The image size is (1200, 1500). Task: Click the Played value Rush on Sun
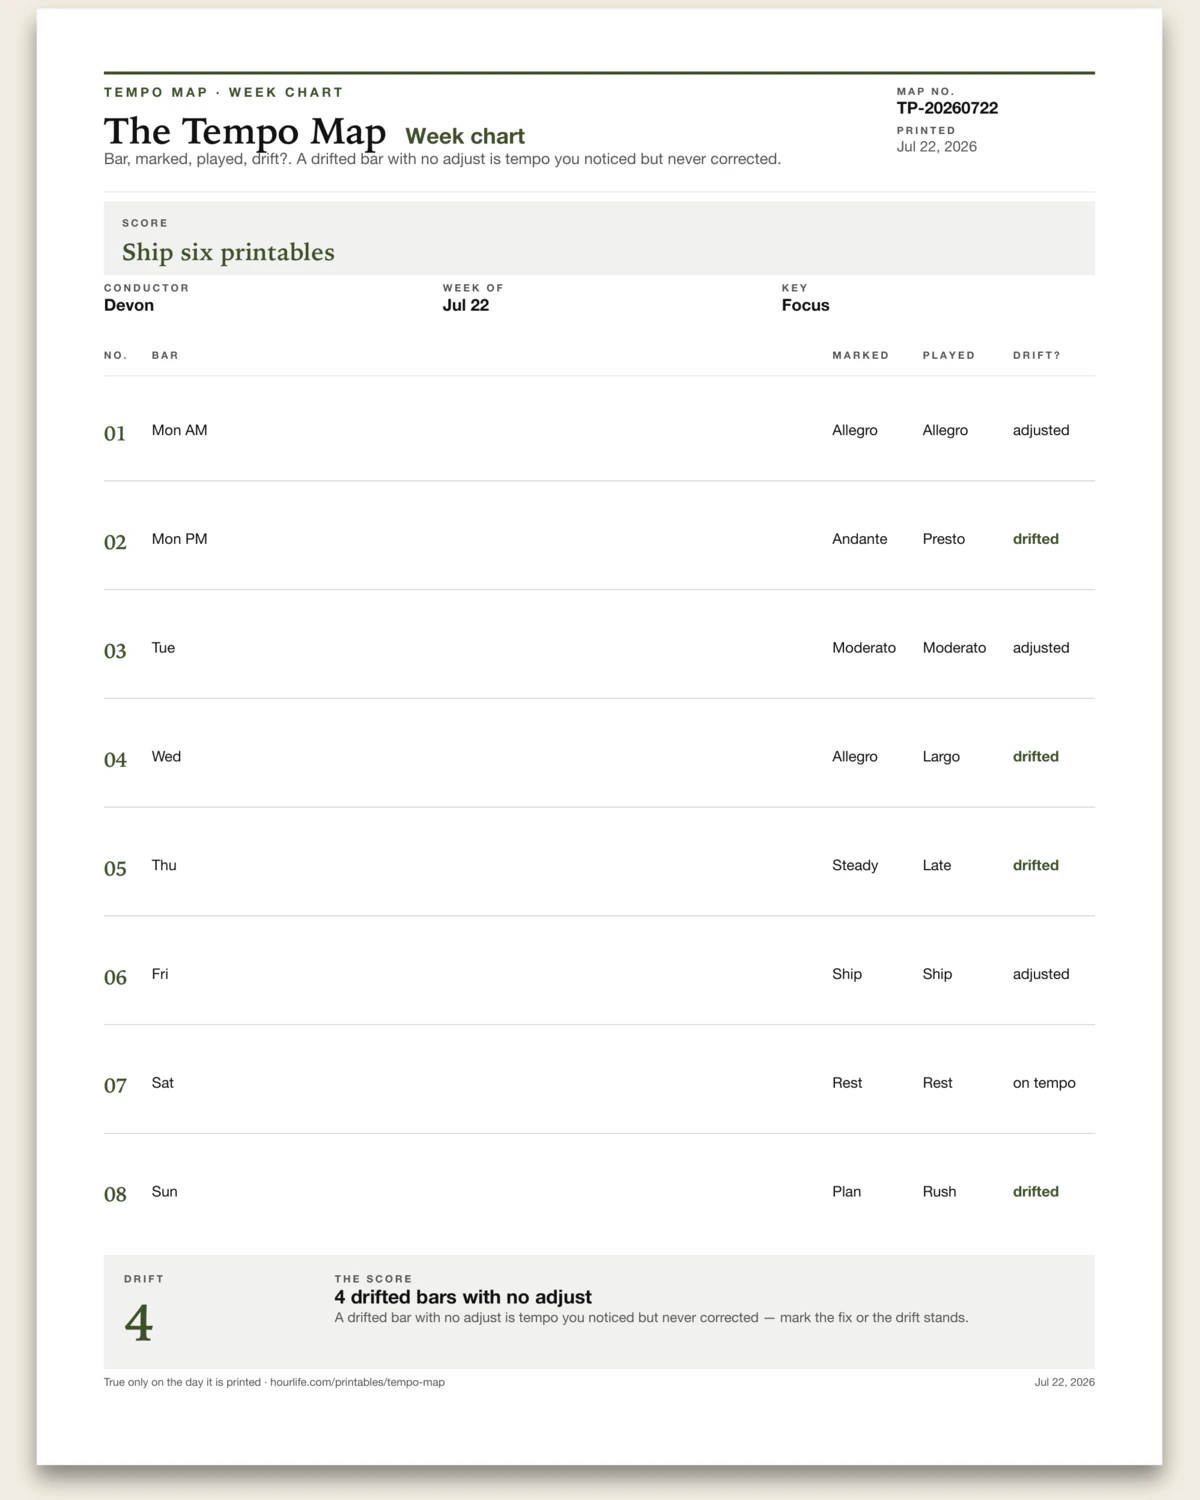939,1192
